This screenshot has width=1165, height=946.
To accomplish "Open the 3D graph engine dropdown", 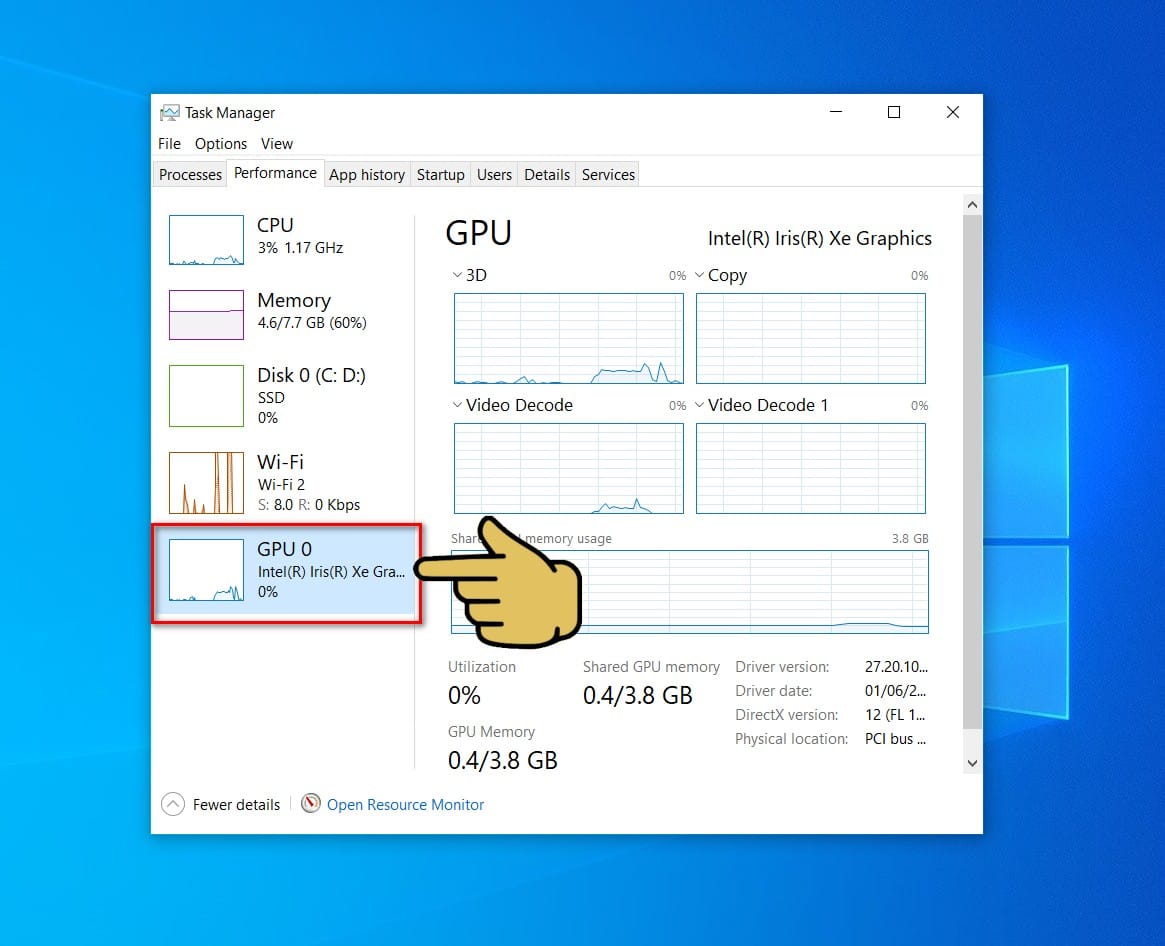I will pos(457,275).
